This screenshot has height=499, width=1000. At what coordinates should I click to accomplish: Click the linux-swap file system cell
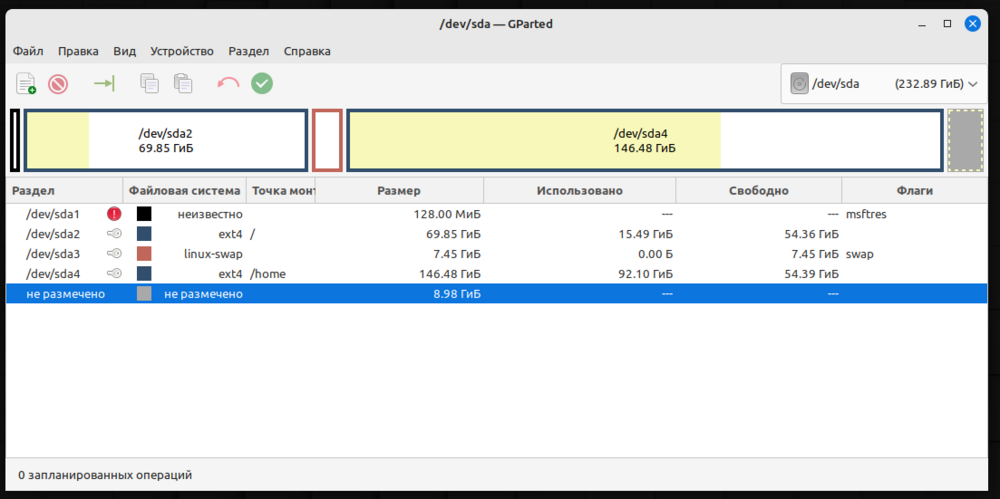(x=213, y=254)
